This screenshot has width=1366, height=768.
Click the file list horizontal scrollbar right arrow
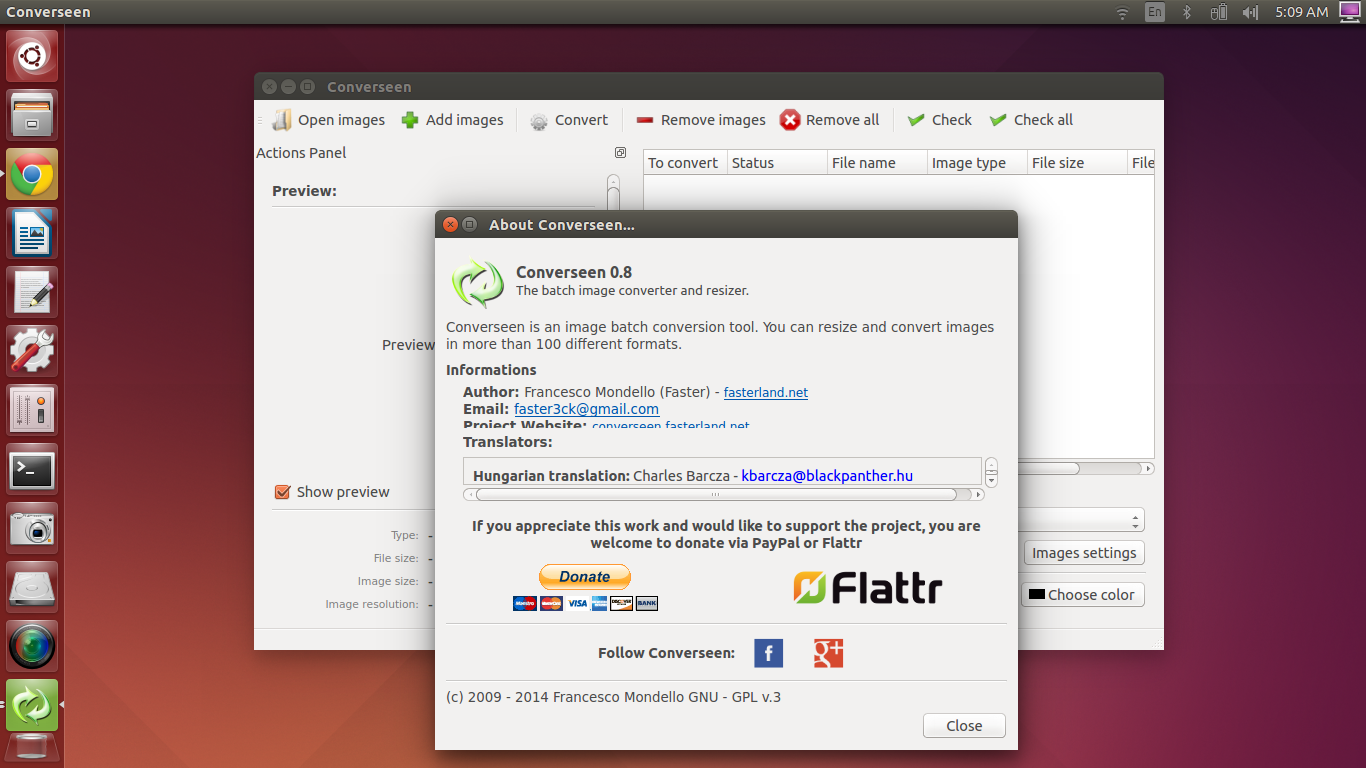click(x=1148, y=468)
